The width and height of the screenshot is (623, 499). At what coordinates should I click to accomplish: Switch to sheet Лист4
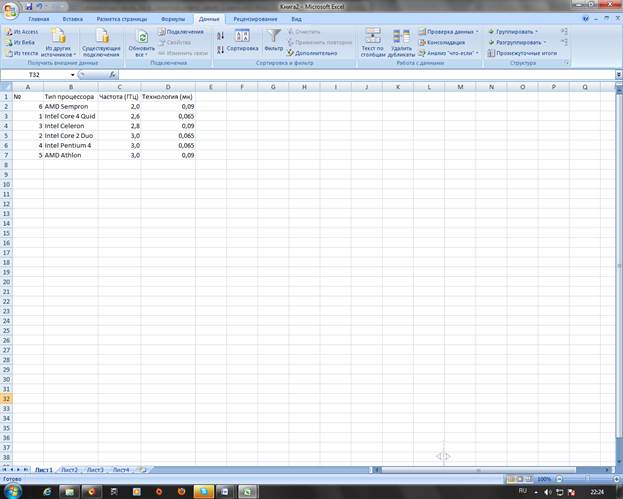tap(121, 470)
